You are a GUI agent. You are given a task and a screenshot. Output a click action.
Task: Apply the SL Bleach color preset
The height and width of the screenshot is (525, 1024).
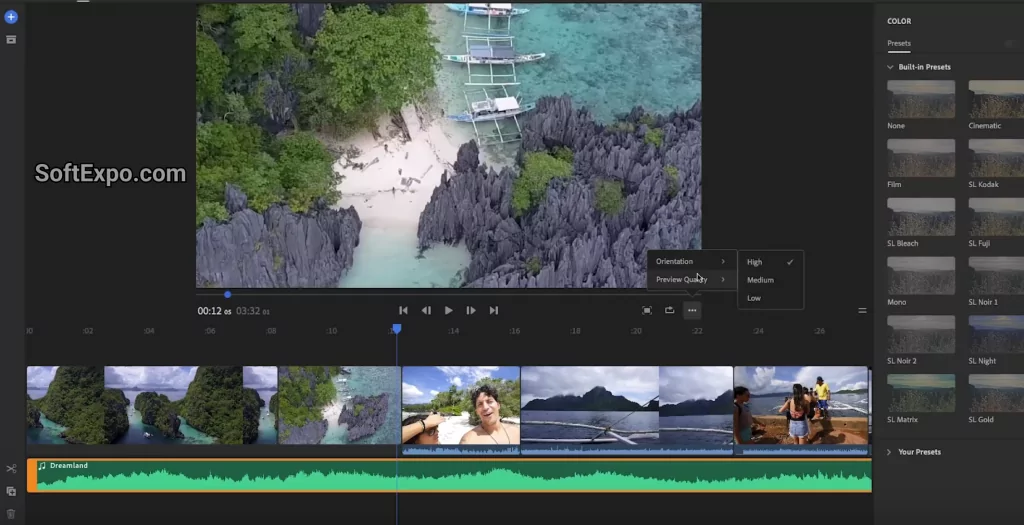(x=921, y=217)
